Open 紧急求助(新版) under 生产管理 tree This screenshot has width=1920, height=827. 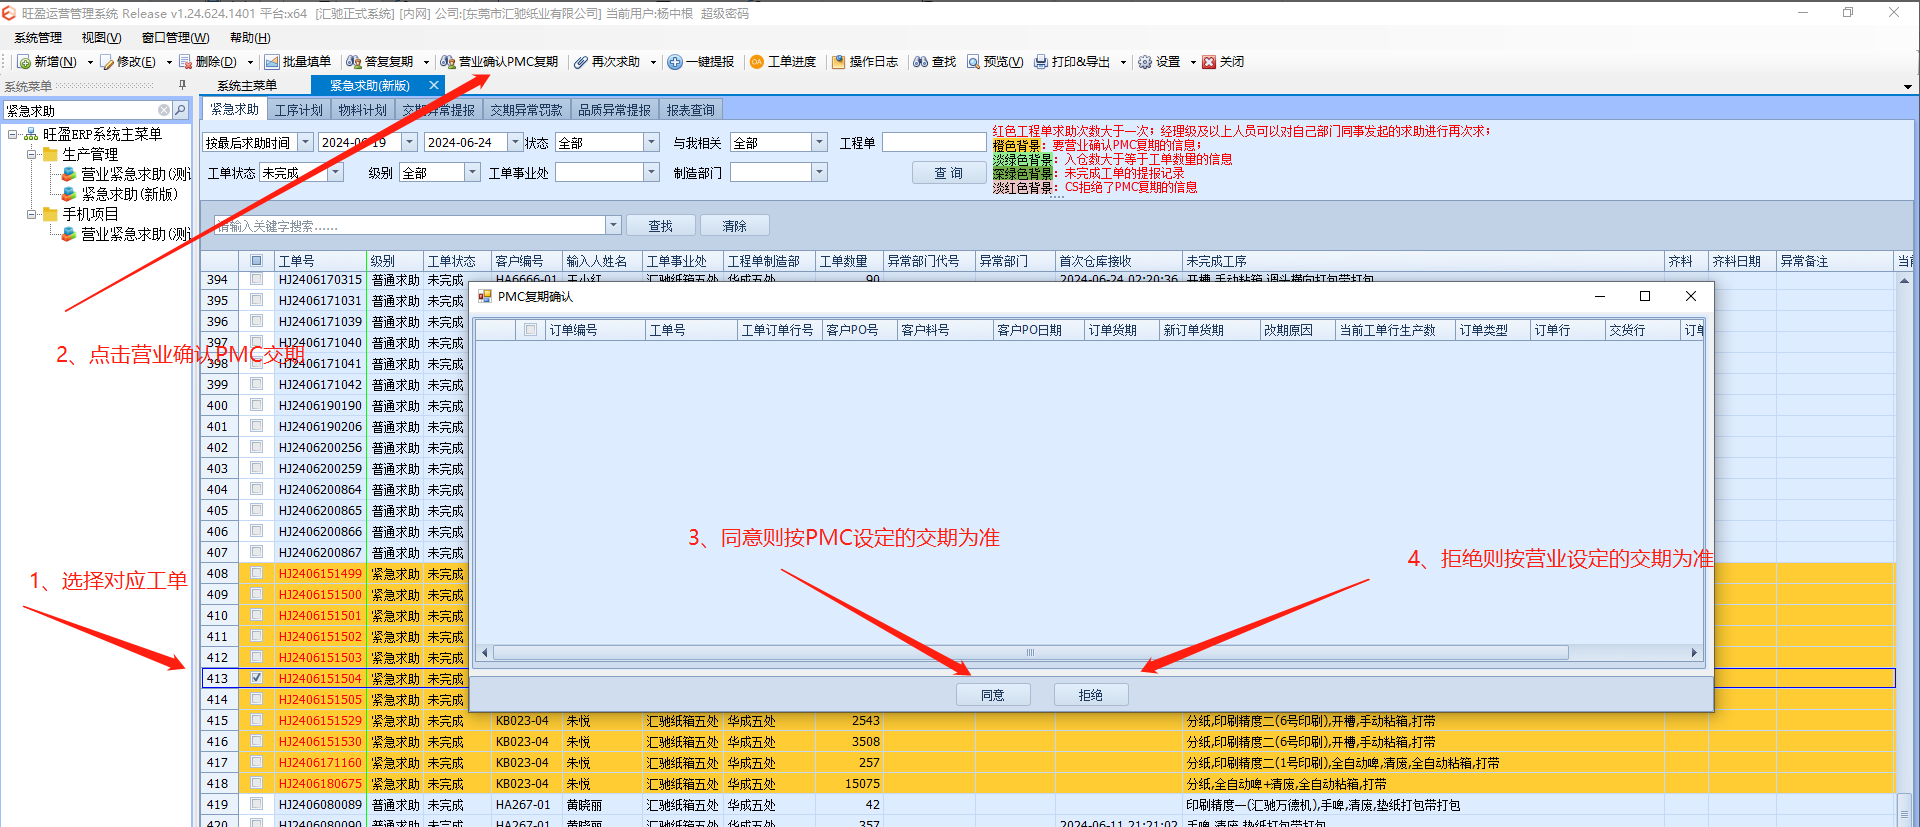click(x=129, y=194)
